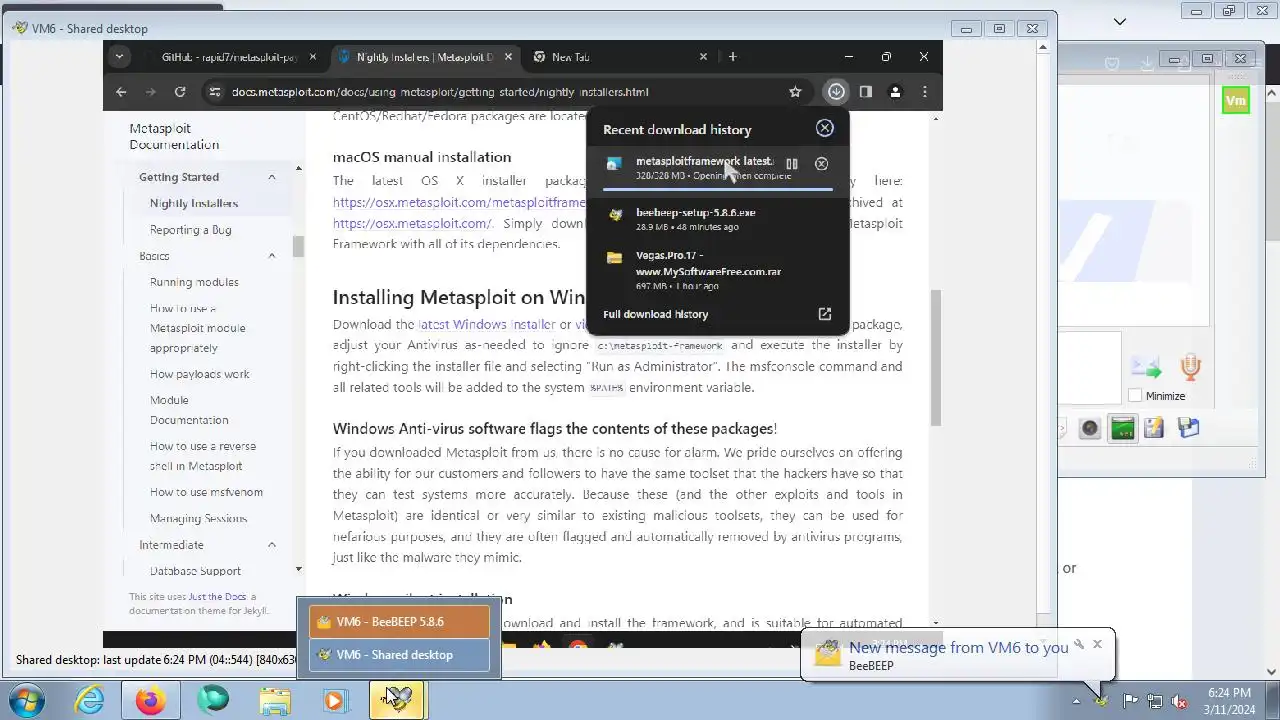Open notification options wrench icon

pos(1079,644)
